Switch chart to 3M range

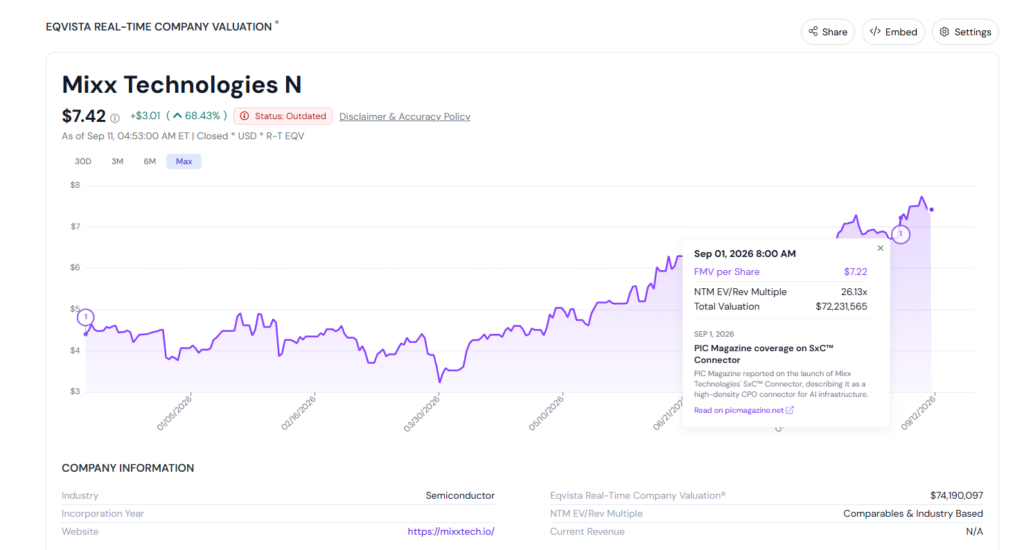(117, 161)
